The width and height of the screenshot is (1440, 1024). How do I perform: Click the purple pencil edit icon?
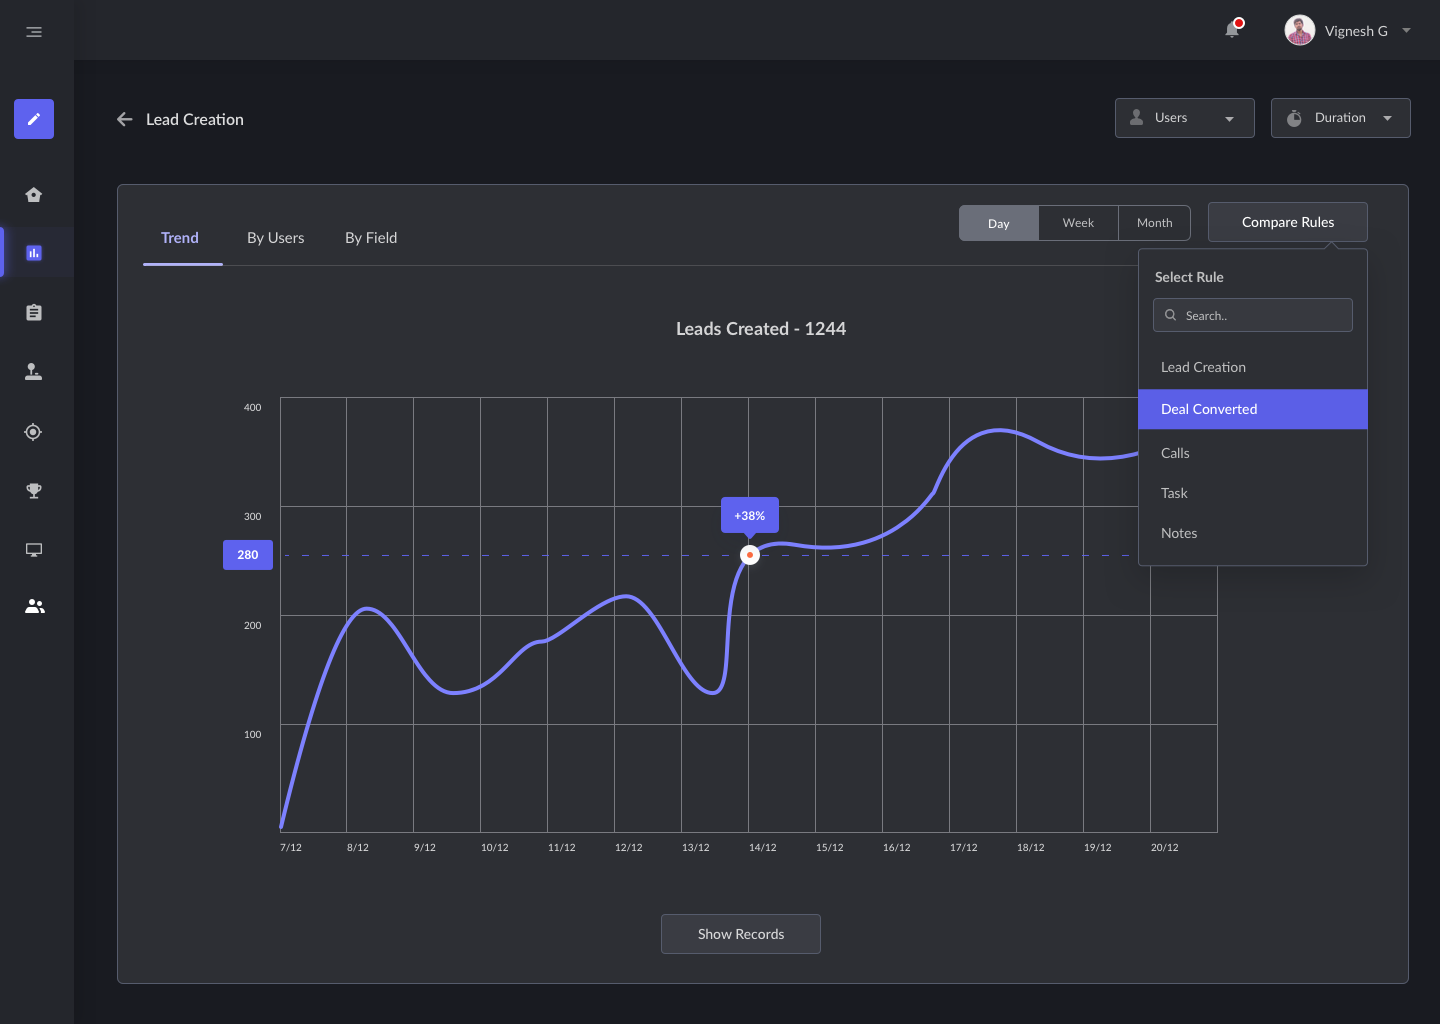point(34,119)
